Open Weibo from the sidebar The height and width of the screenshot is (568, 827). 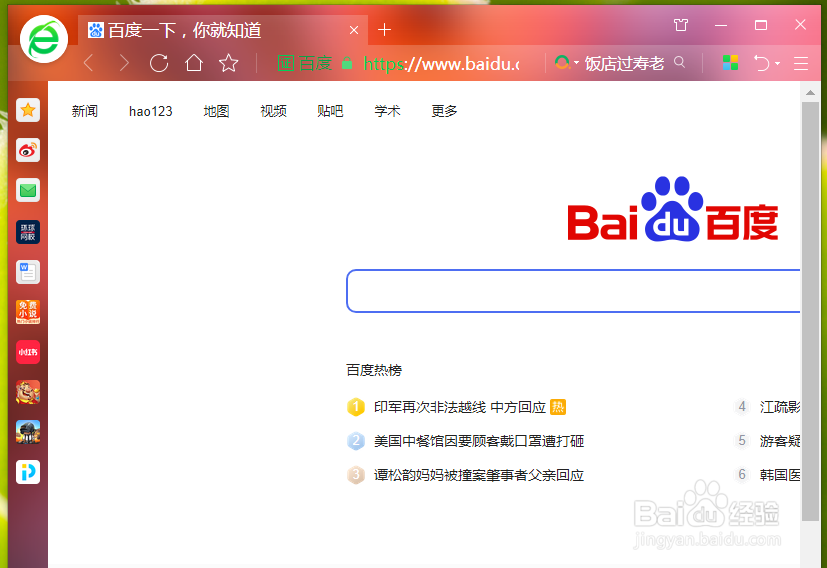28,150
